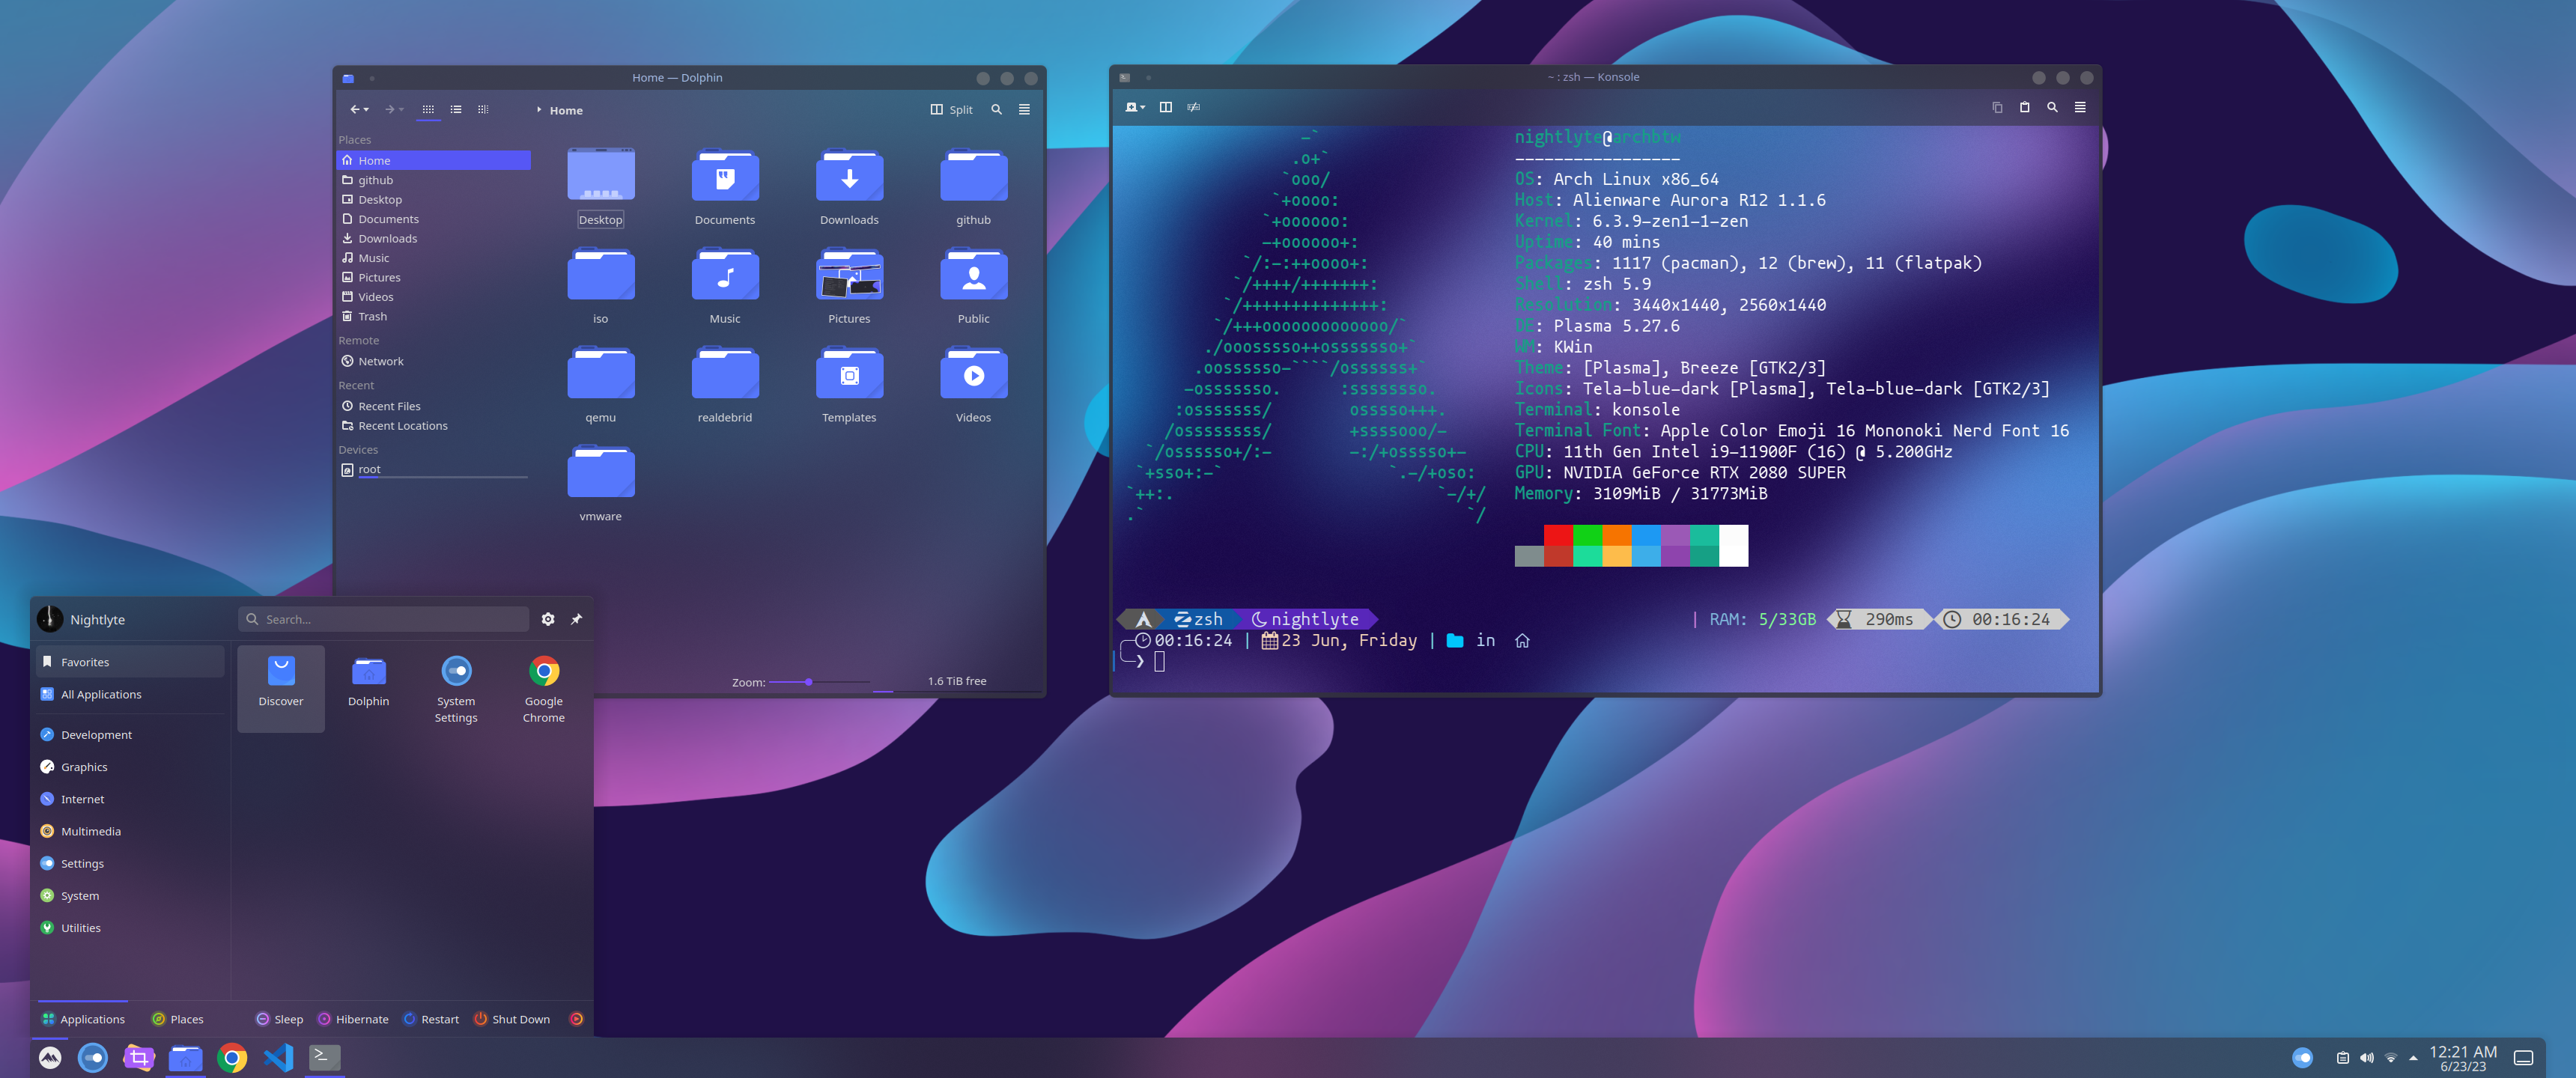Viewport: 2576px width, 1078px height.
Task: Open Recent Files in Dolphin sidebar
Action: [x=434, y=406]
